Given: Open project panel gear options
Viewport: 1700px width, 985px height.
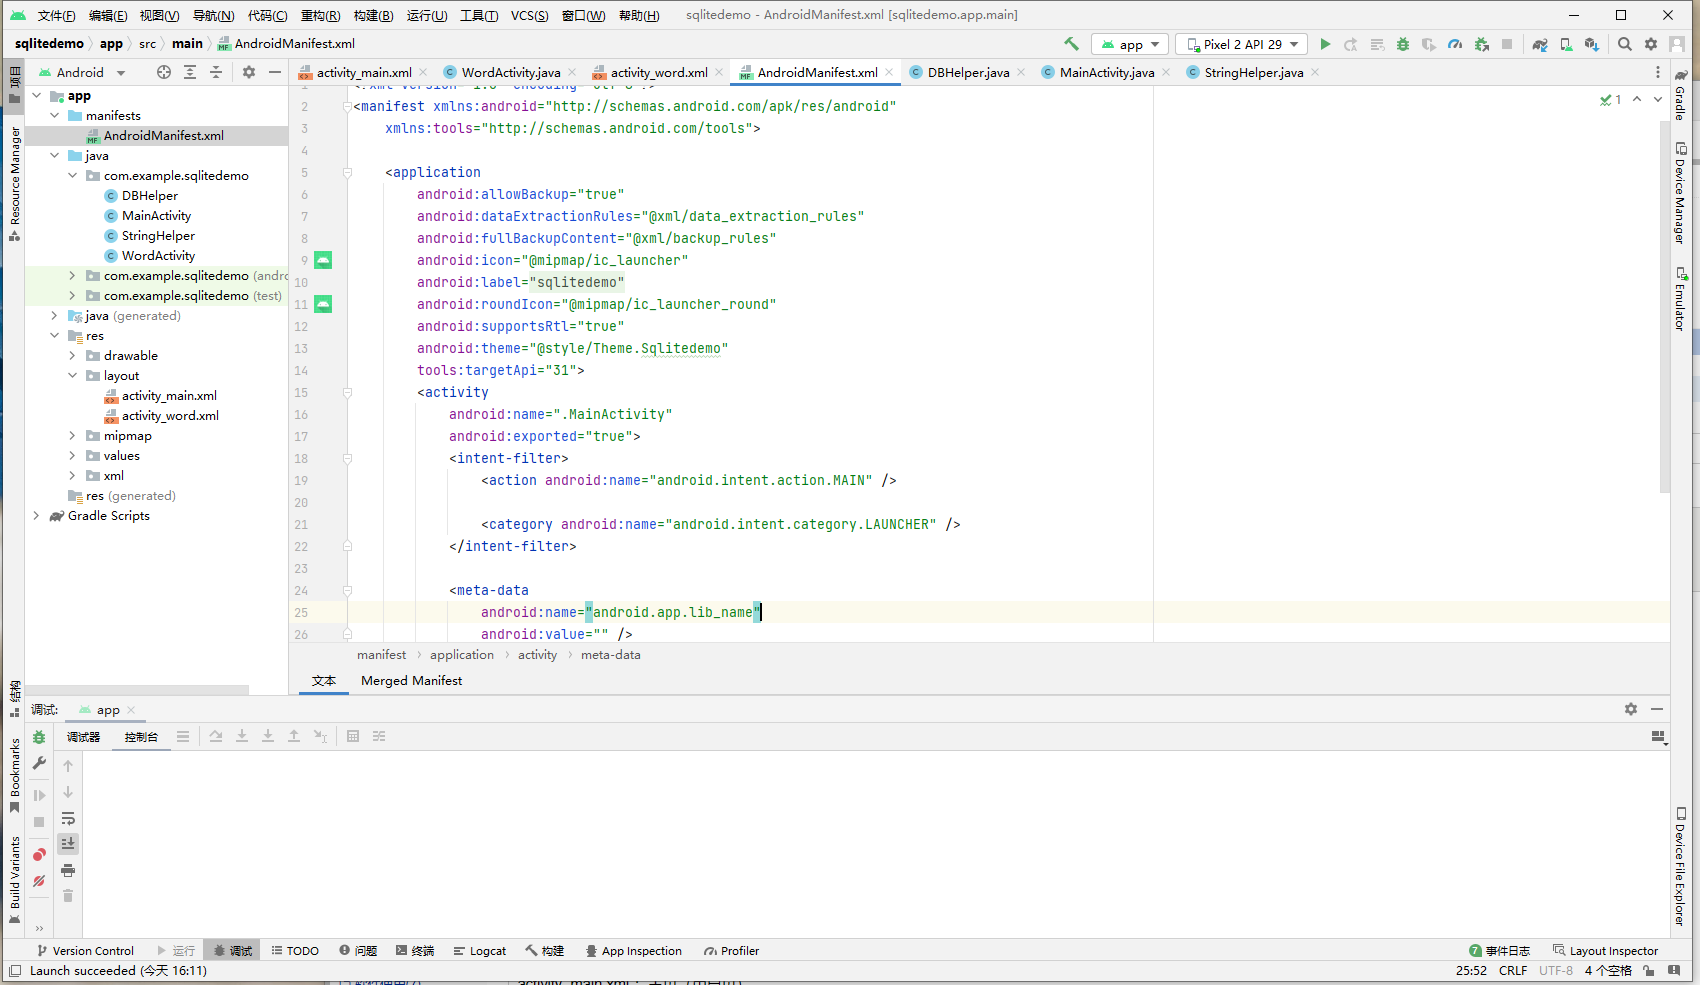Looking at the screenshot, I should coord(249,72).
